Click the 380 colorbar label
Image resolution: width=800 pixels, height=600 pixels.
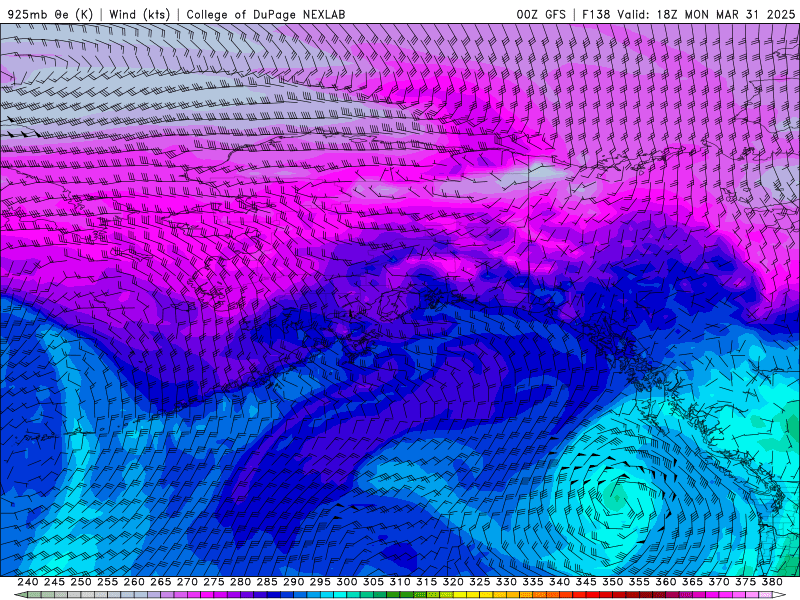(x=772, y=582)
